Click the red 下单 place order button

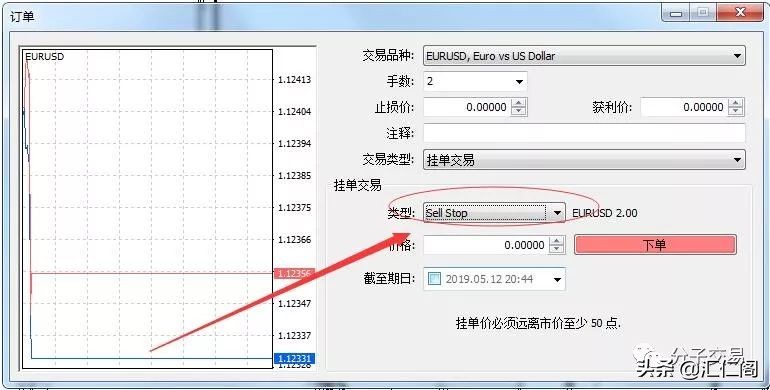click(655, 245)
